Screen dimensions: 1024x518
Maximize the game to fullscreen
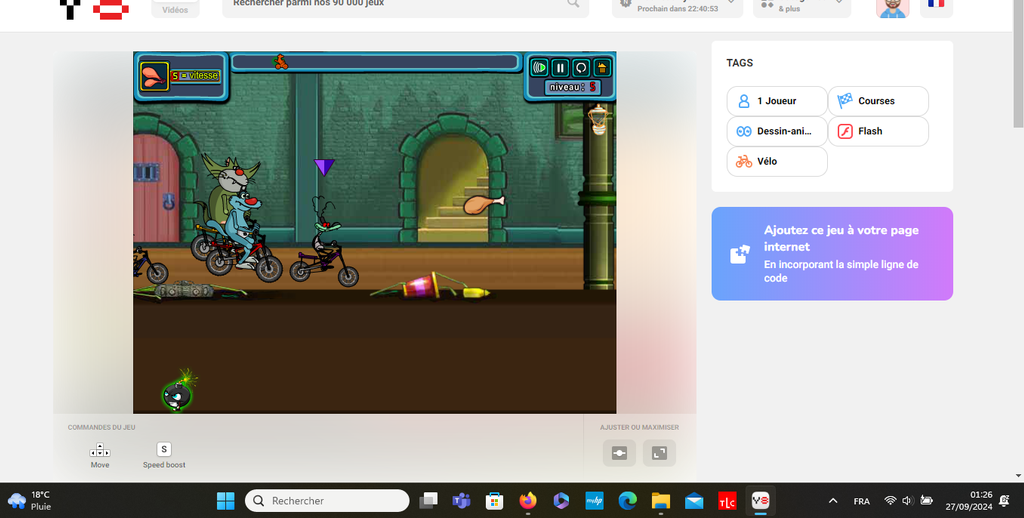(x=659, y=453)
